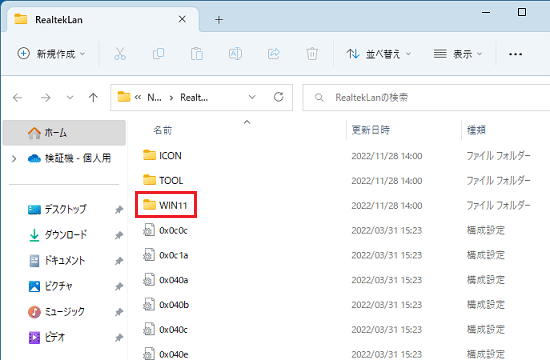550x360 pixels.
Task: Click the Copy icon in the toolbar
Action: [159, 54]
